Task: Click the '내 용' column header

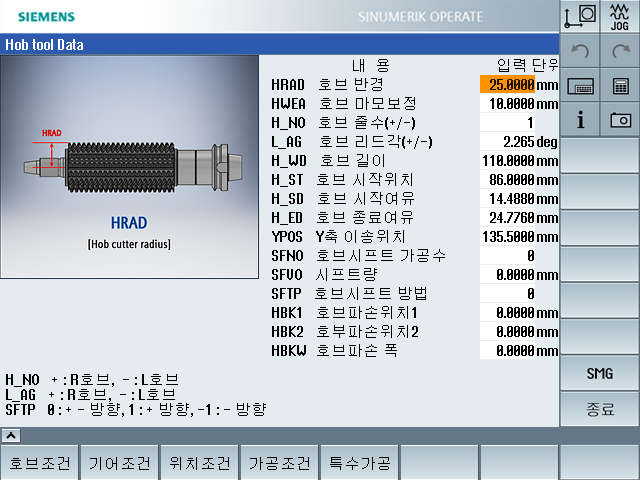Action: 371,65
